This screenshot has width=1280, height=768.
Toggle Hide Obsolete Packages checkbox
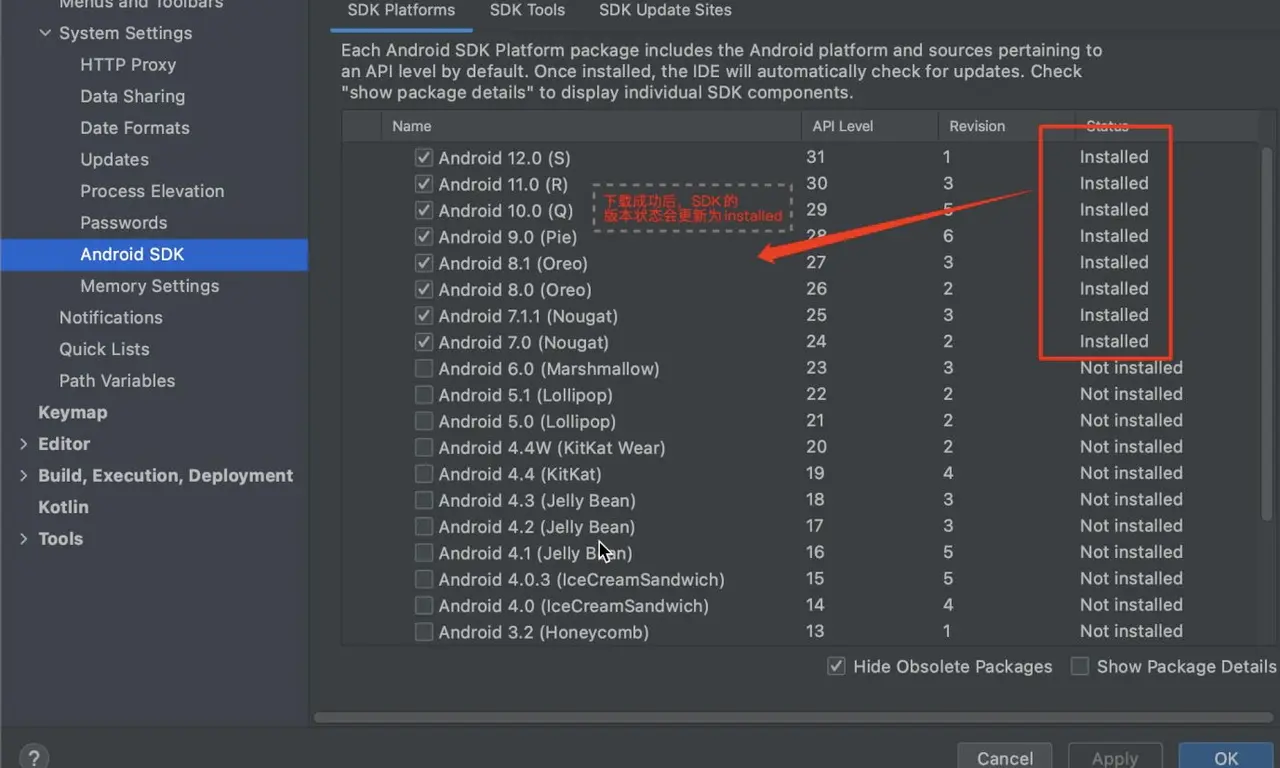tap(836, 666)
